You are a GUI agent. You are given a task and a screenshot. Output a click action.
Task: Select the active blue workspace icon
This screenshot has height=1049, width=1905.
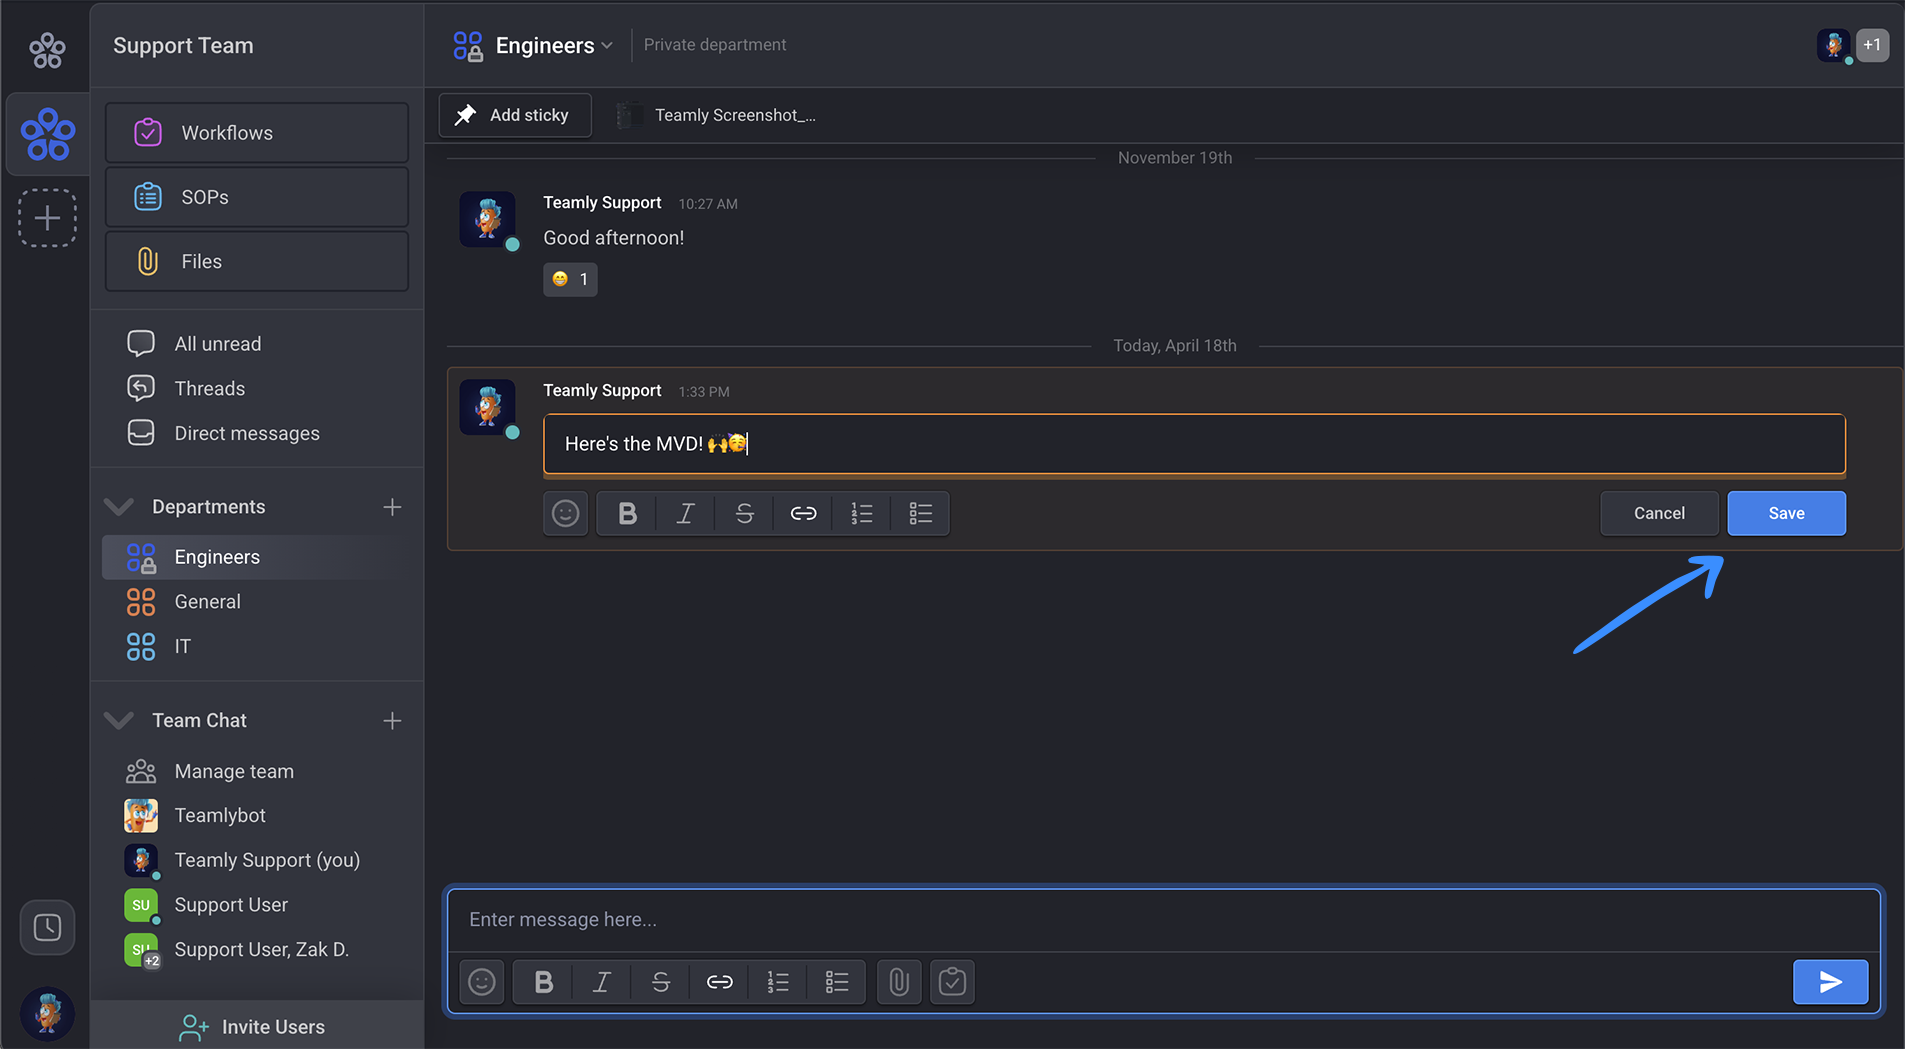pyautogui.click(x=48, y=134)
